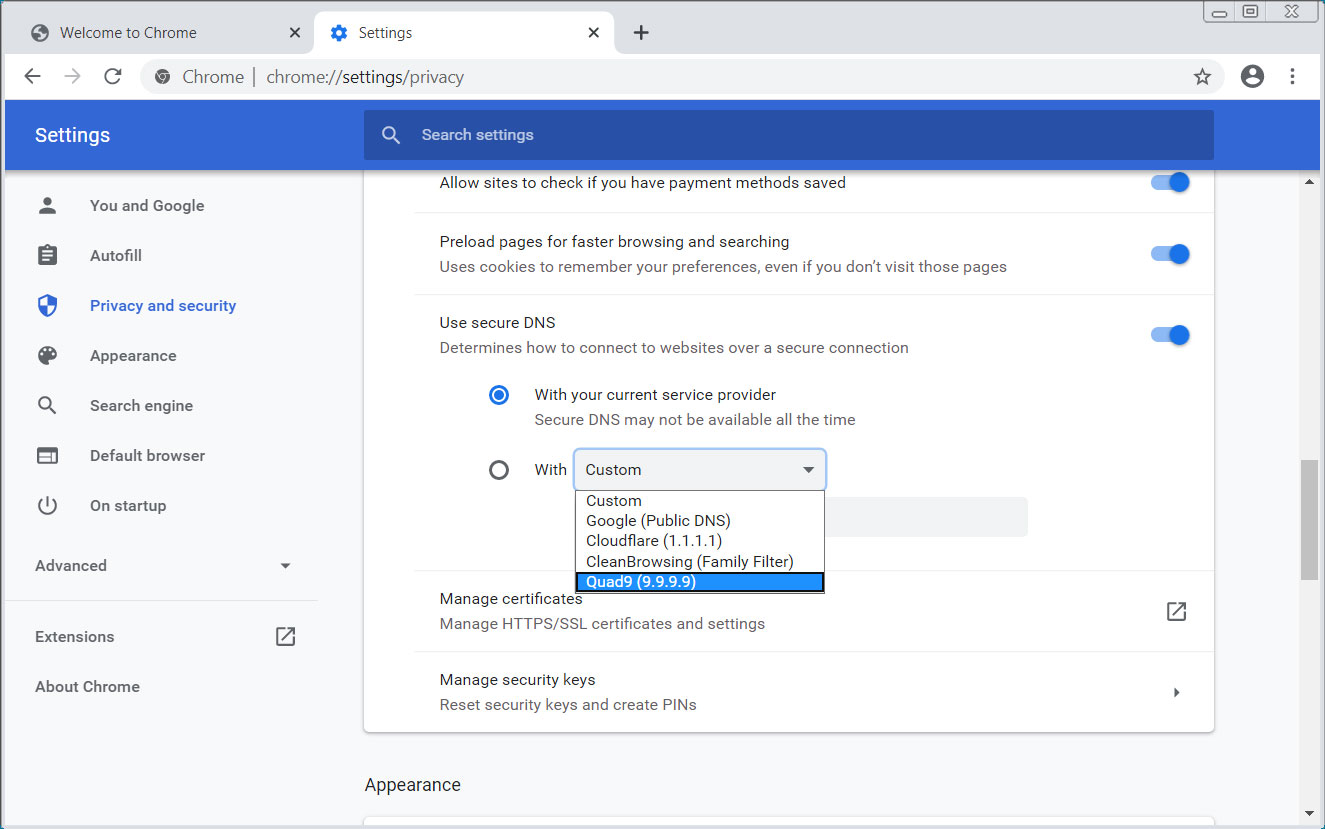1325x829 pixels.
Task: Open Appearance settings in sidebar
Action: 133,355
